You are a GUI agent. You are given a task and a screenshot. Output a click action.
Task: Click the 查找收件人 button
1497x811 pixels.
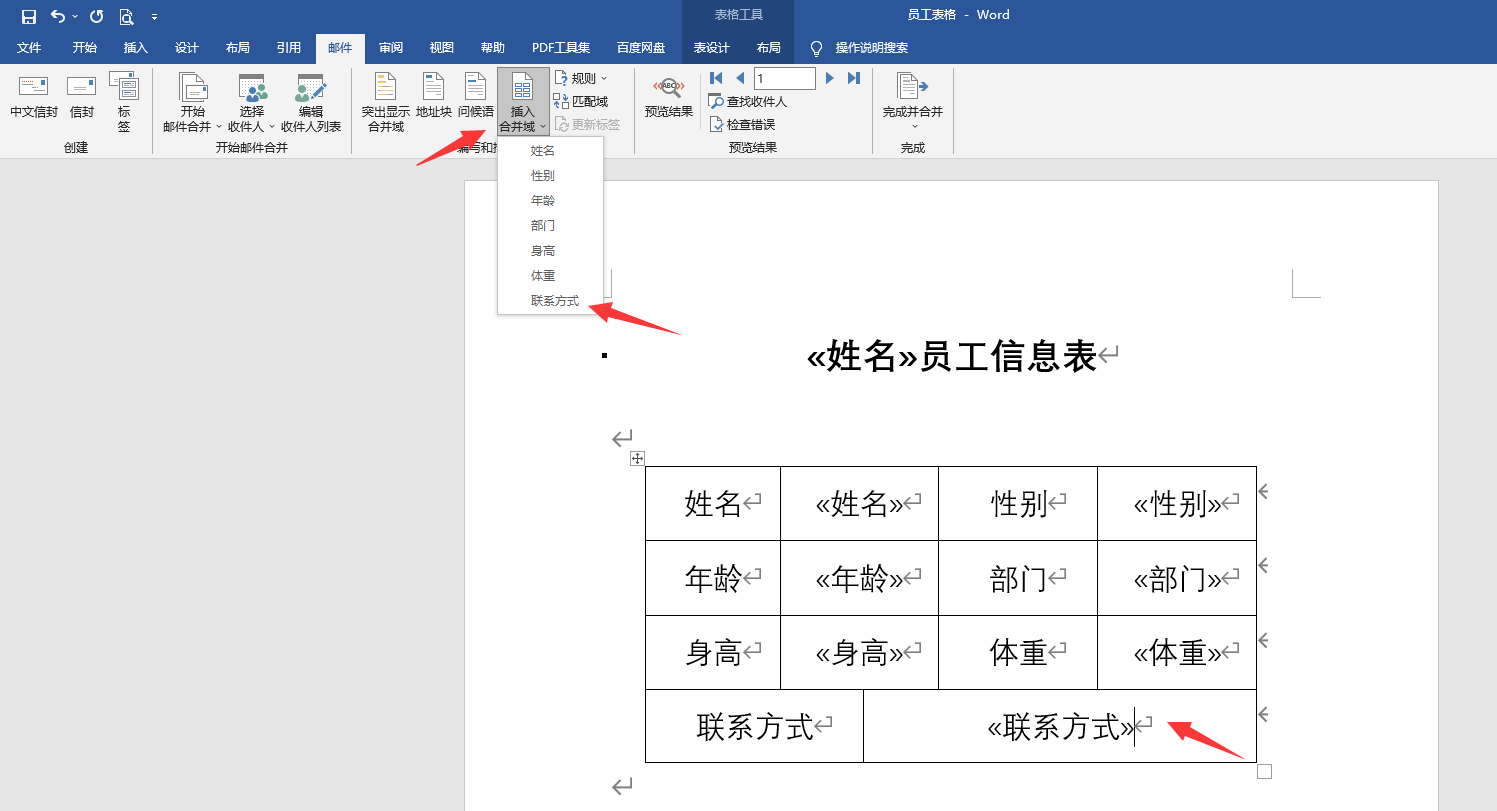pyautogui.click(x=748, y=101)
